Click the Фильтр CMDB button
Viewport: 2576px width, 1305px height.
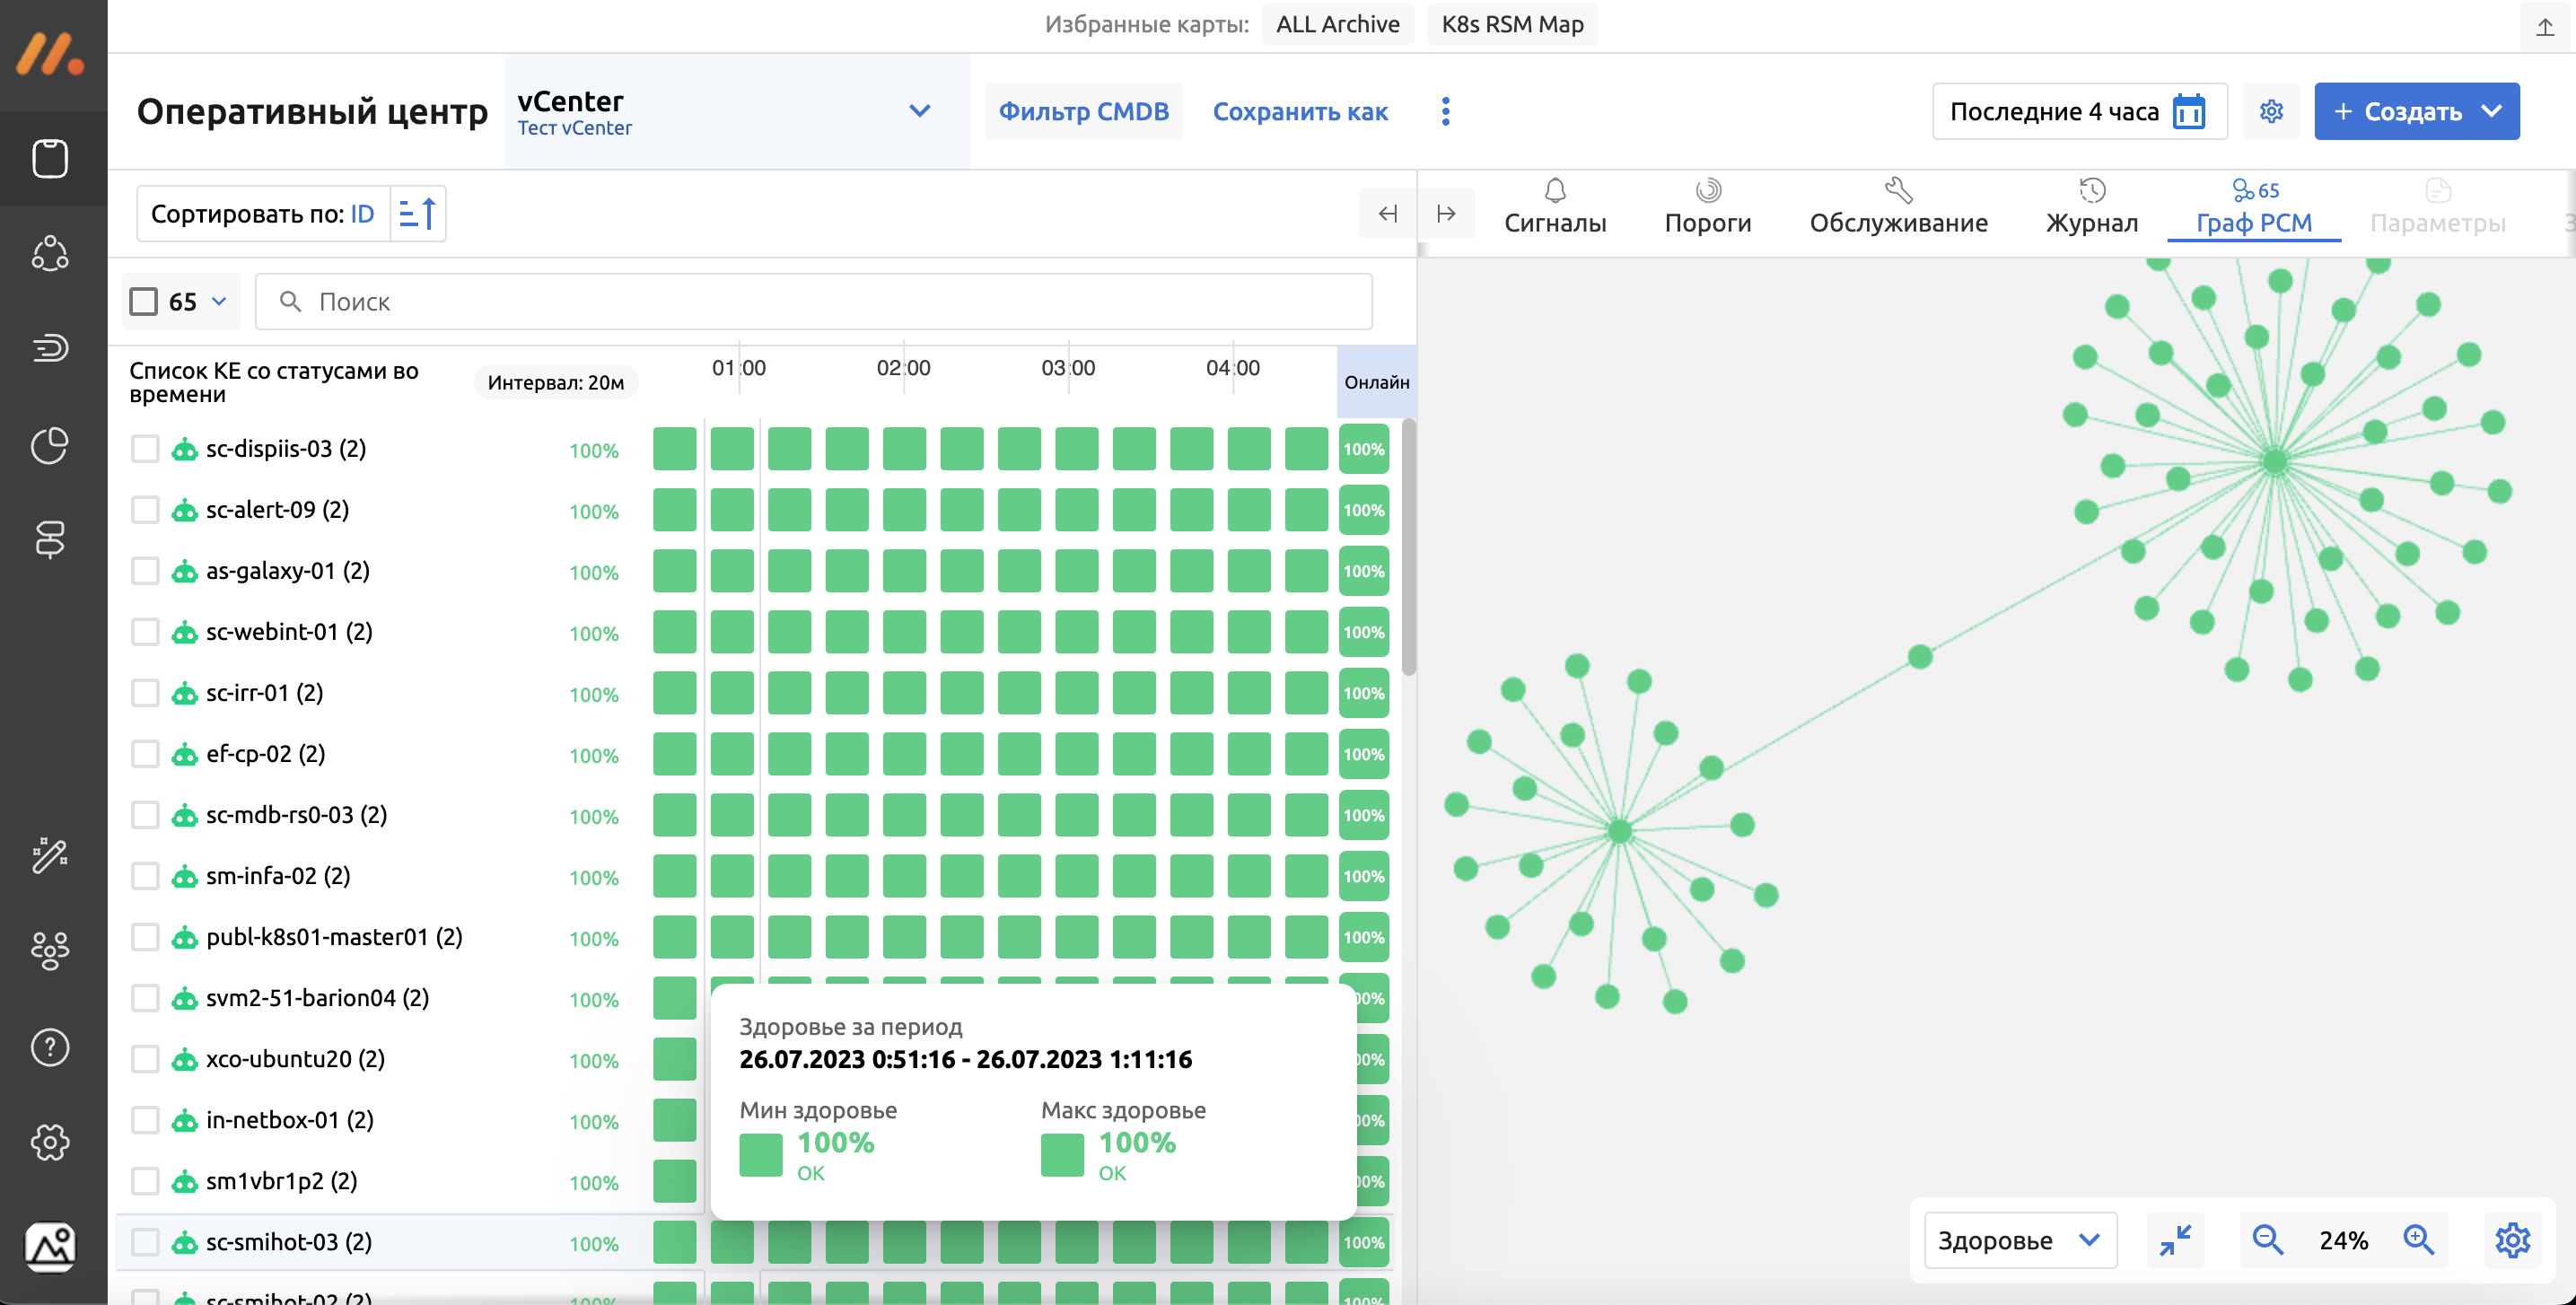click(1083, 111)
